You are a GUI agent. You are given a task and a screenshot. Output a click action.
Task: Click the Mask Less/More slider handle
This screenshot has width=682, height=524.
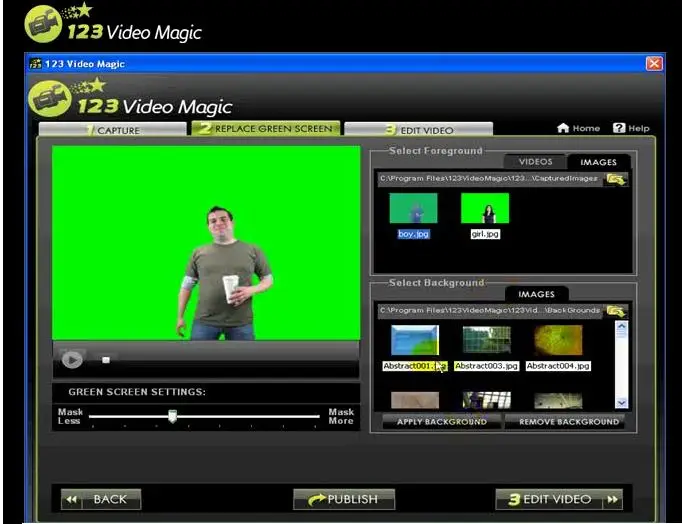(x=172, y=416)
